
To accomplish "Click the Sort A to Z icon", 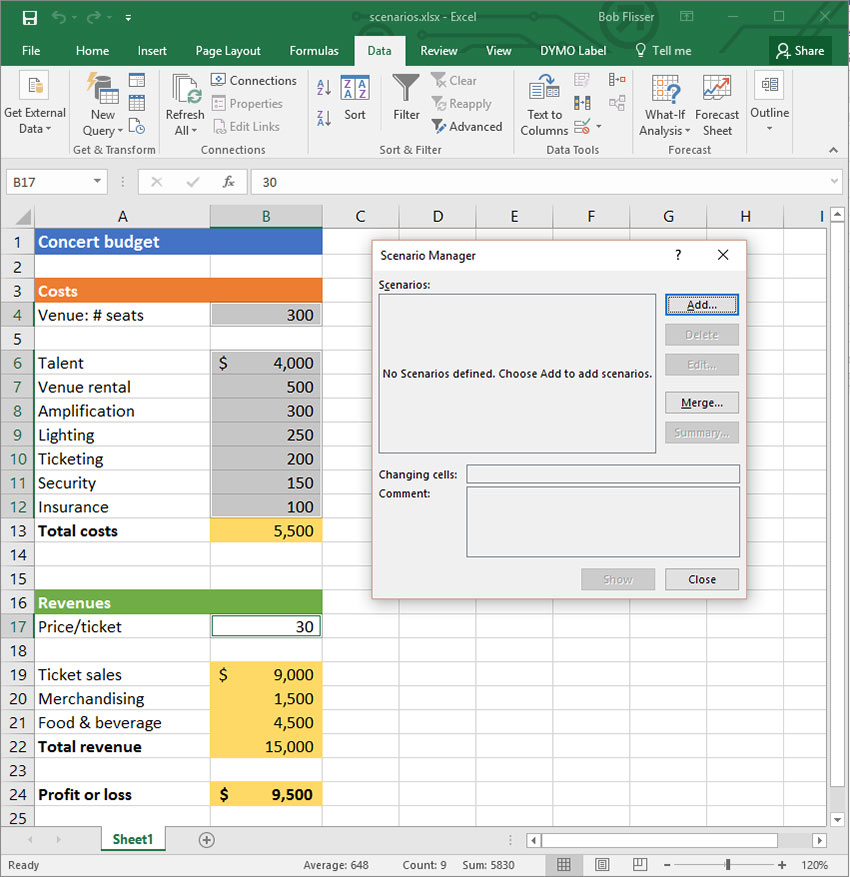I will [324, 87].
